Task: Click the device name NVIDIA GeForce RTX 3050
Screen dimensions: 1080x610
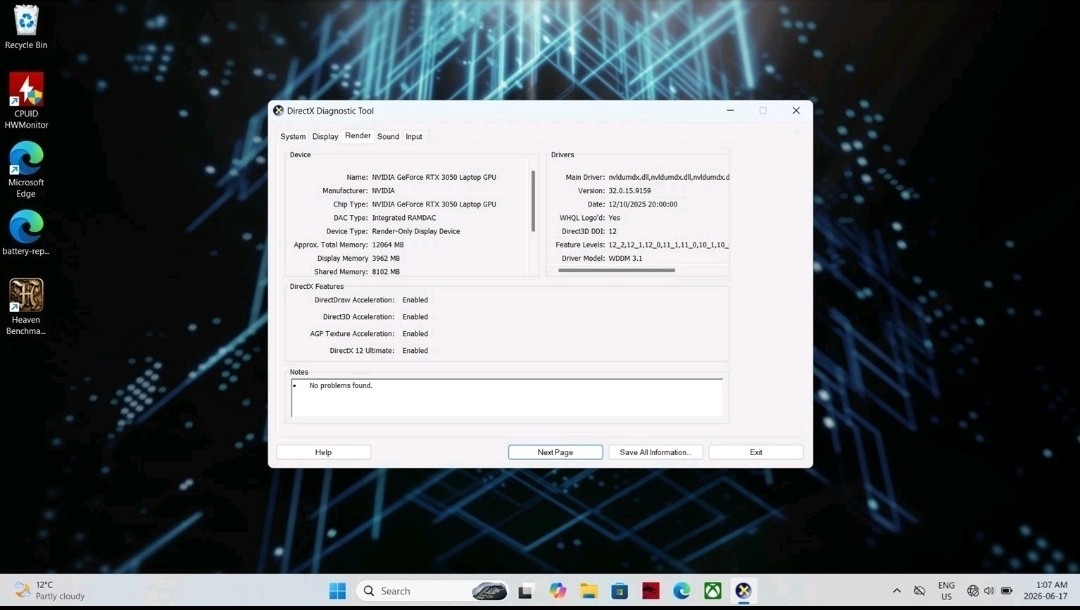Action: 434,177
